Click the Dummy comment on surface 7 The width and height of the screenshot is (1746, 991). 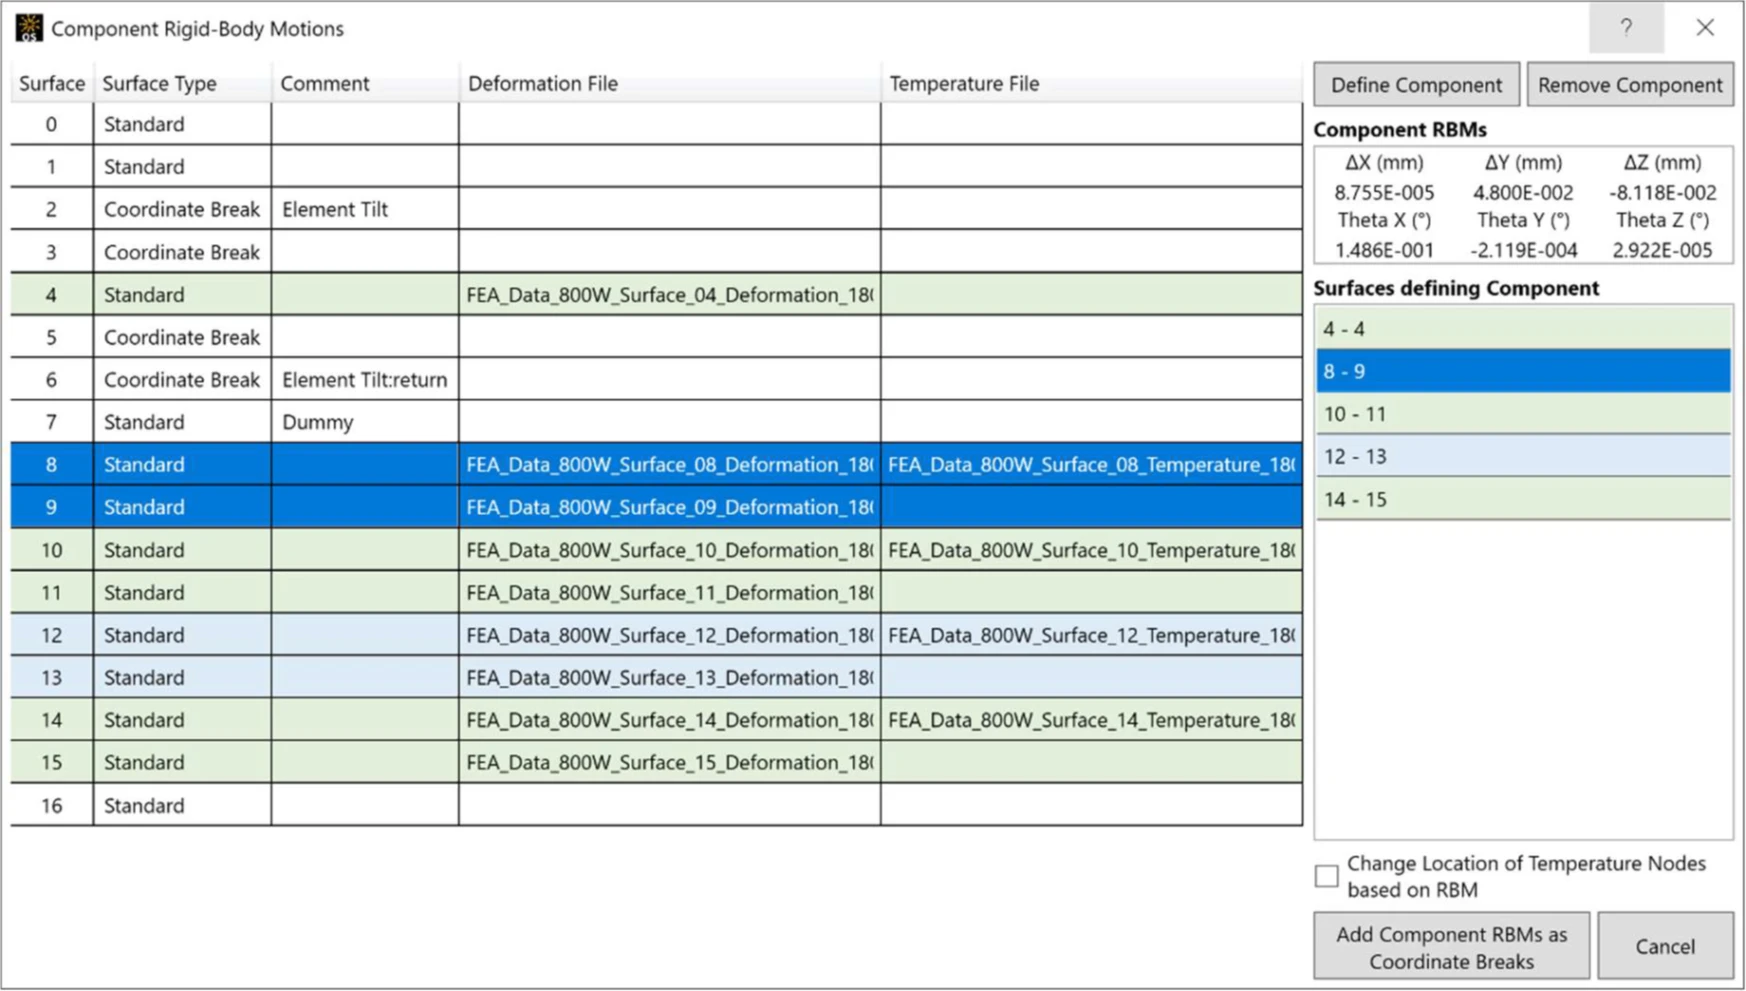(x=365, y=422)
